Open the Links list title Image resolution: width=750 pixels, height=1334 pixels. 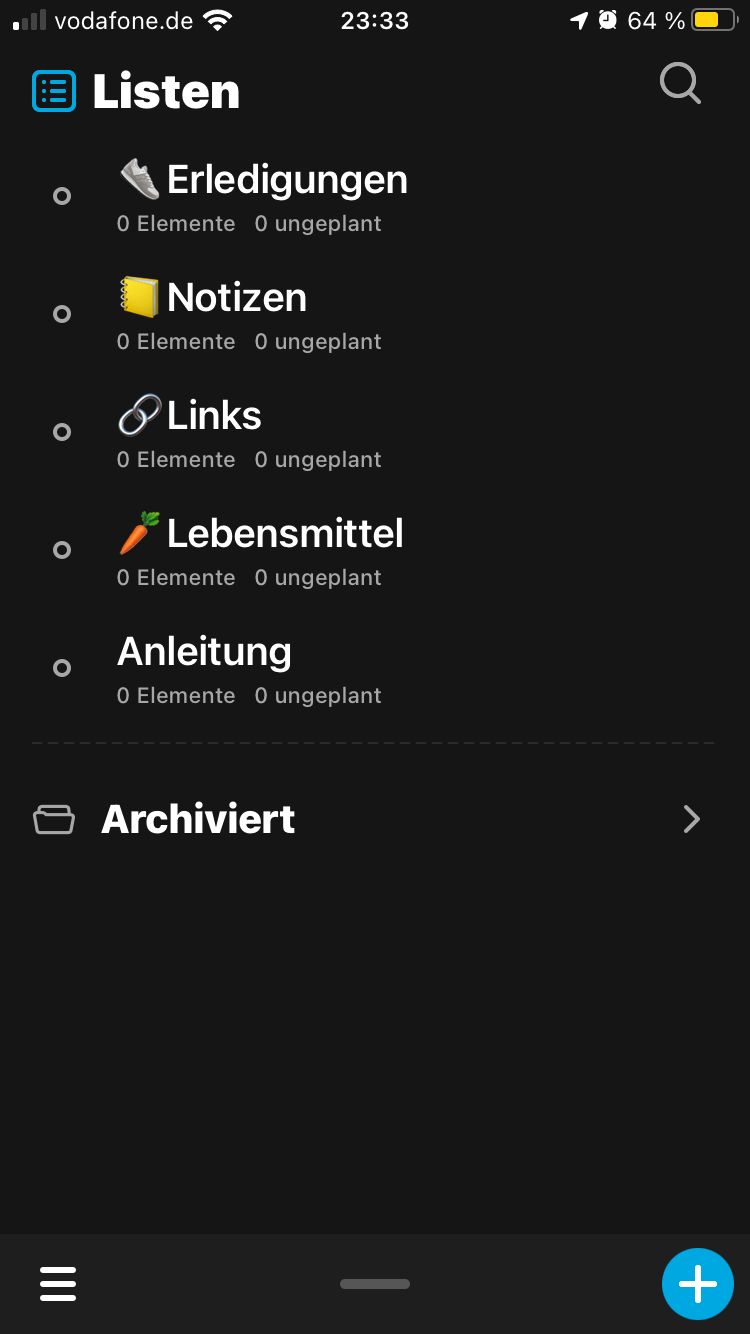[x=214, y=416]
